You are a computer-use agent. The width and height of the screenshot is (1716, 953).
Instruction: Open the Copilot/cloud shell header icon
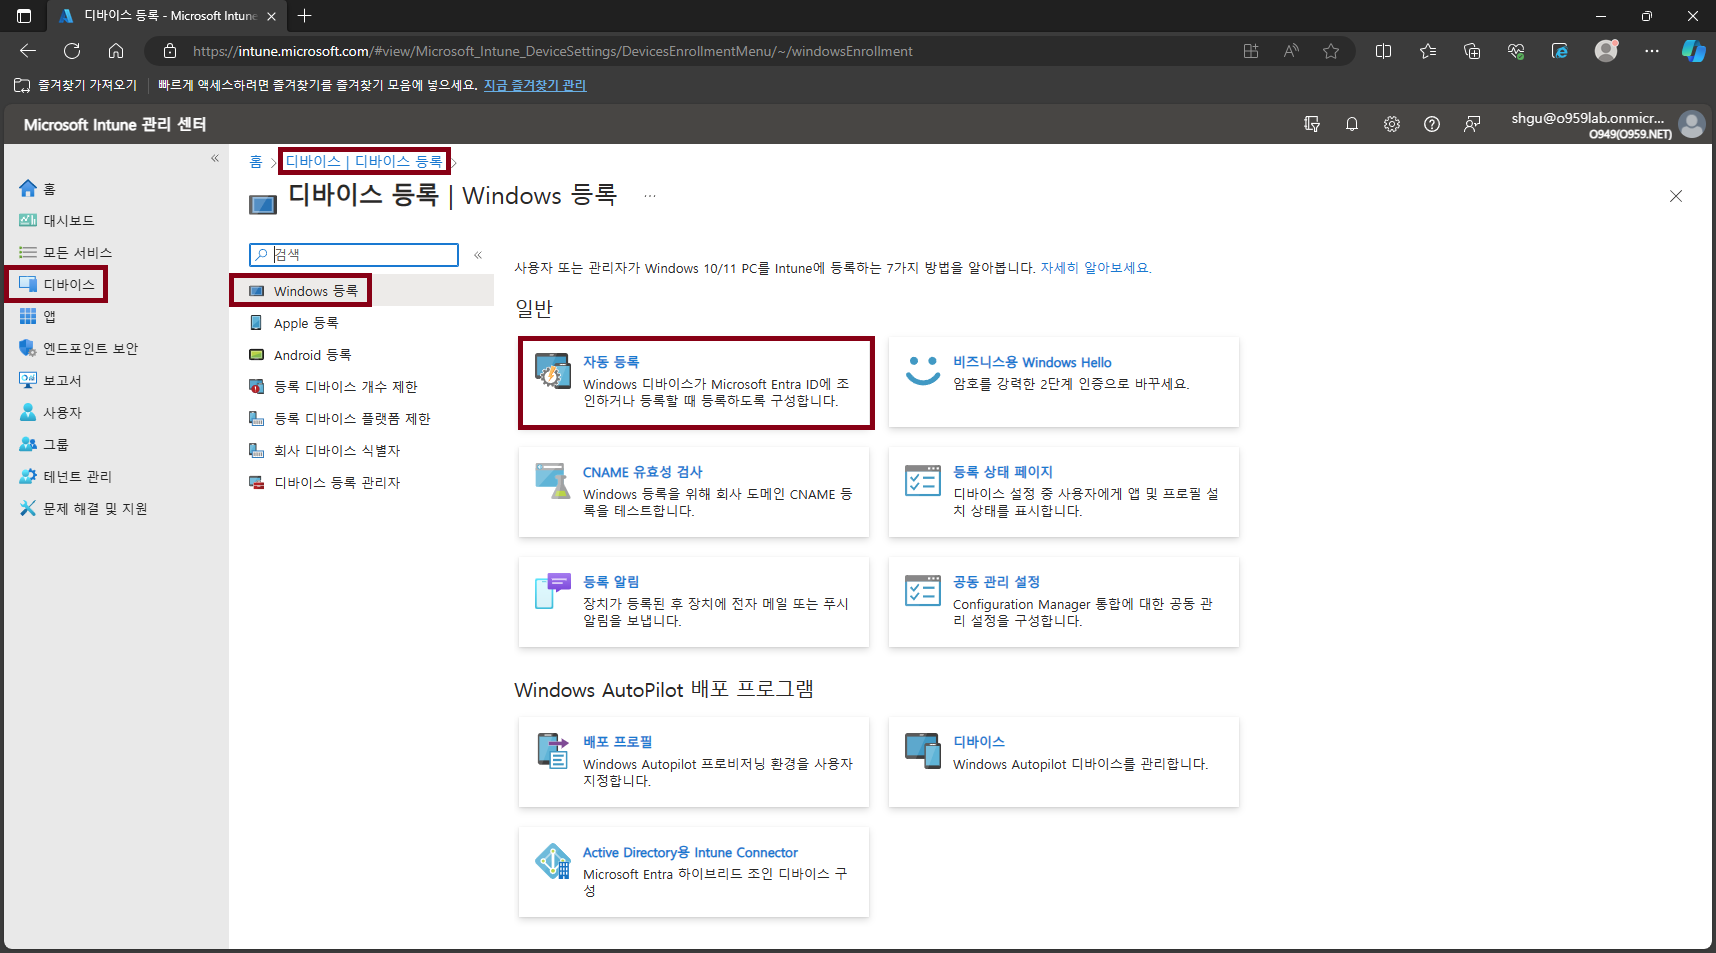click(x=1312, y=124)
